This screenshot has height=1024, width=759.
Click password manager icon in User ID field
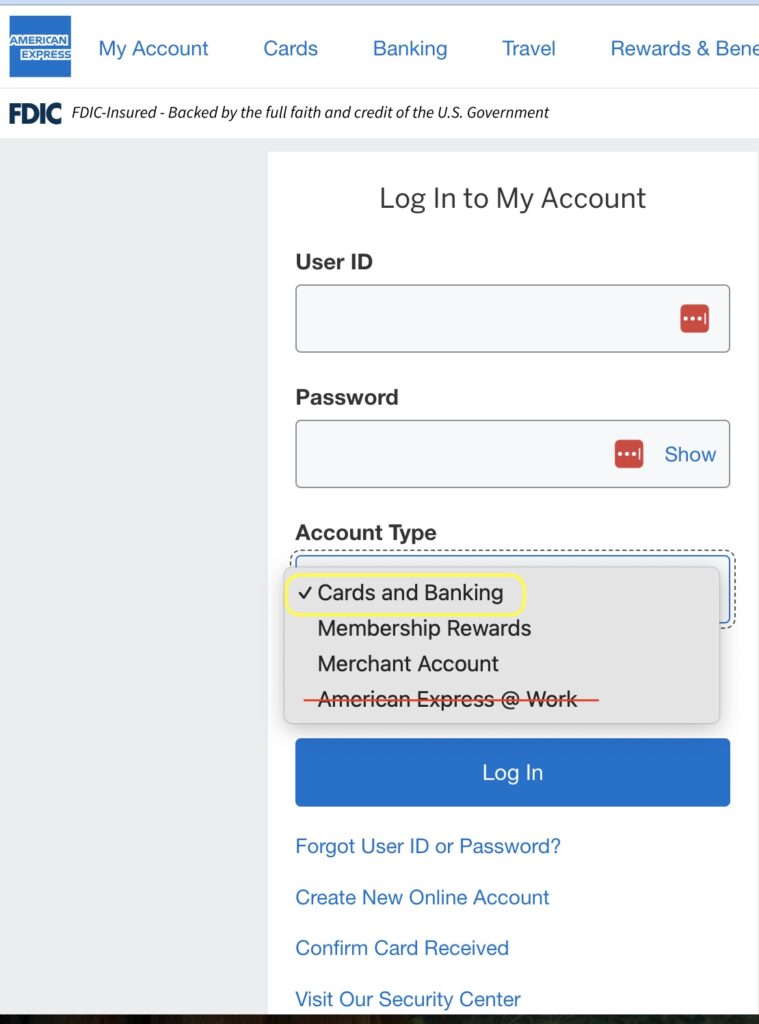[x=694, y=319]
